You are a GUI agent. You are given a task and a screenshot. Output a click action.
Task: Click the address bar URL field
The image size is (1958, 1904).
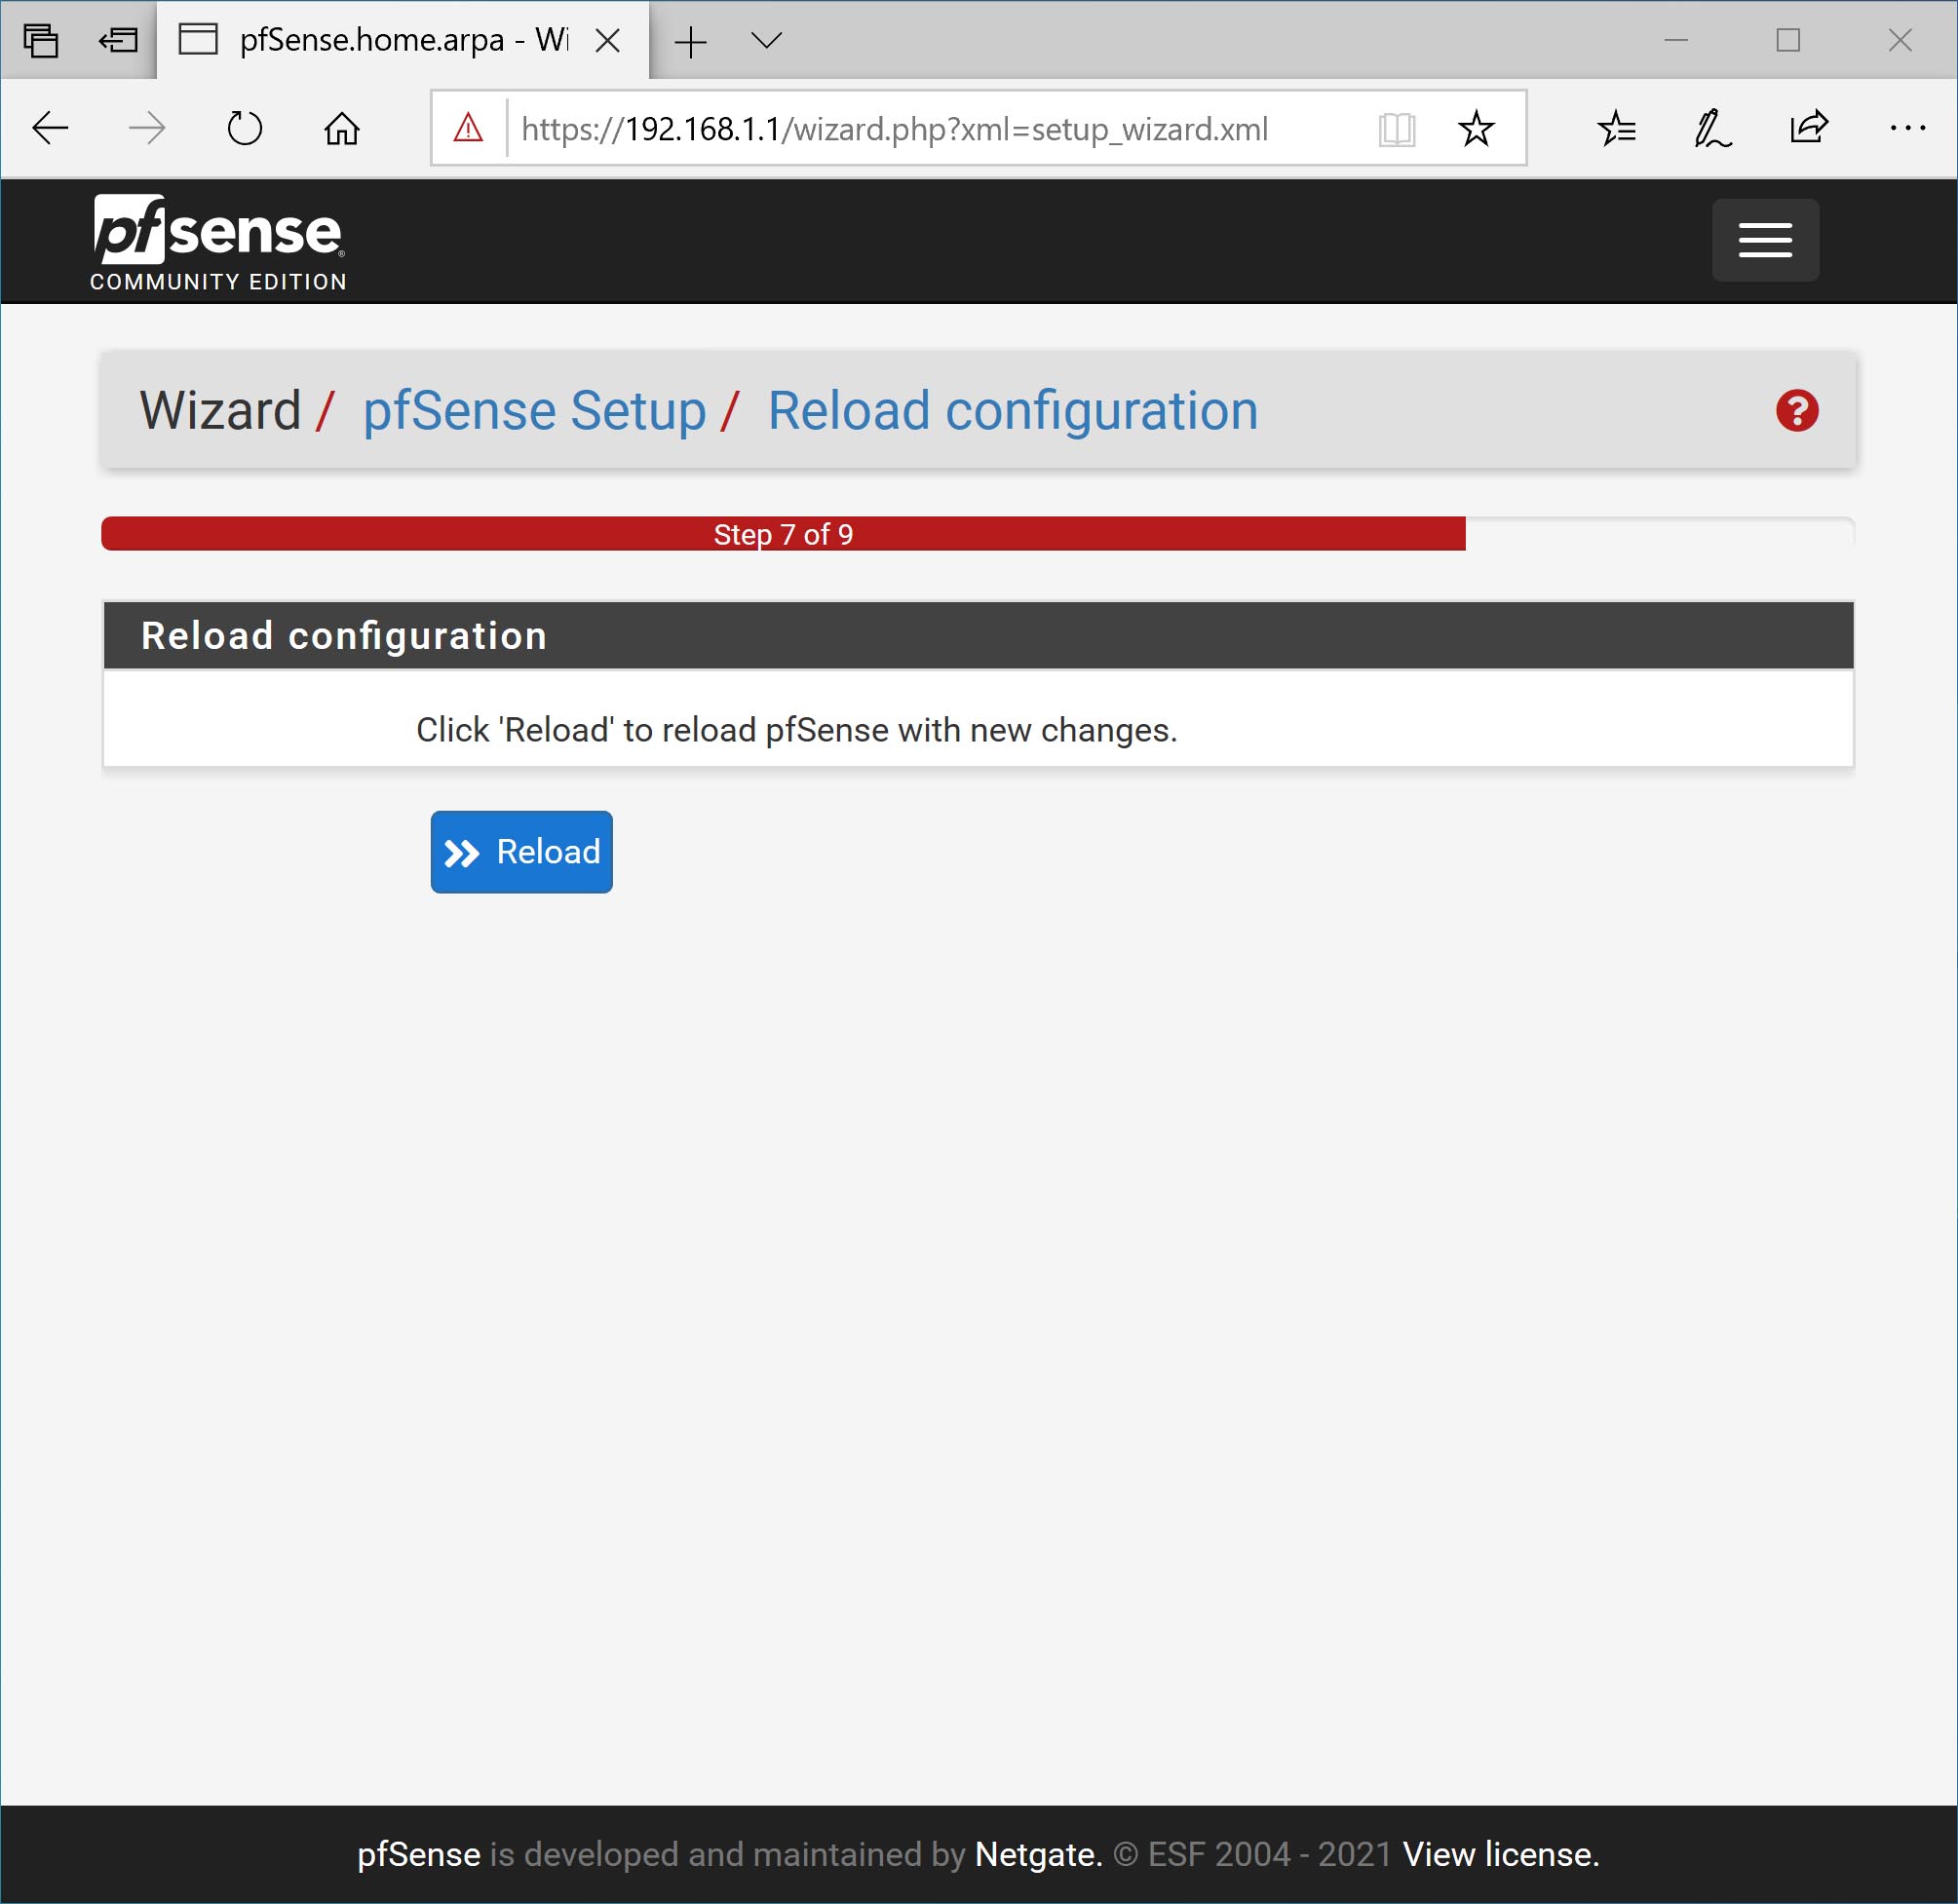click(930, 129)
